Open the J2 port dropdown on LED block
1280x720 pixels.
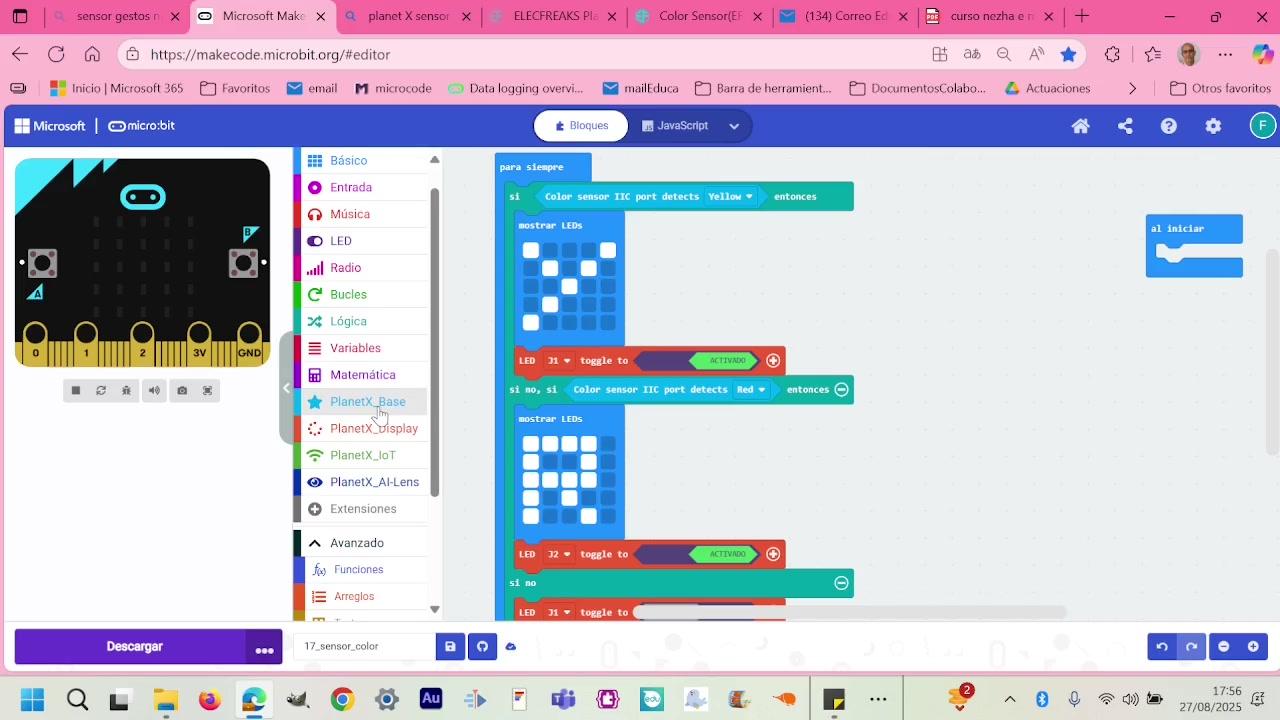[x=559, y=554]
